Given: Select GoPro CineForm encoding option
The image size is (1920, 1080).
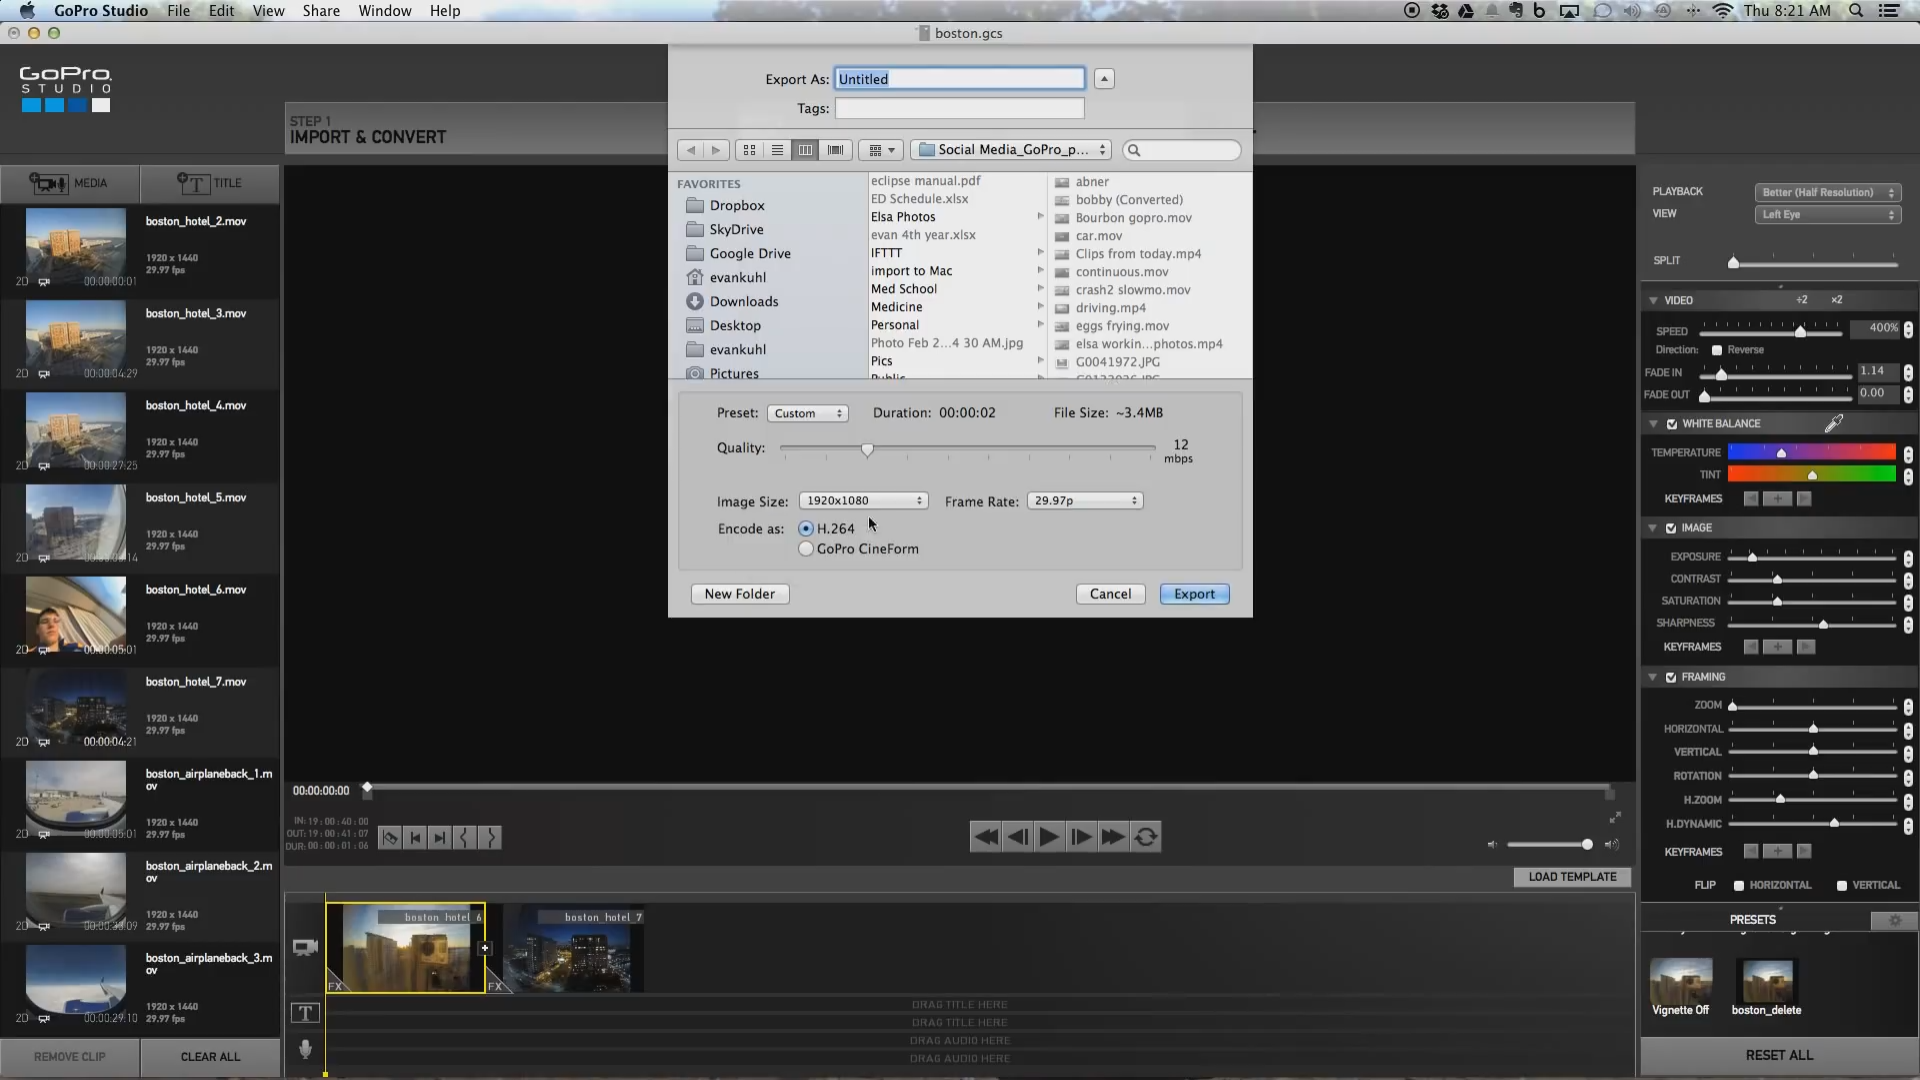Looking at the screenshot, I should 806,549.
